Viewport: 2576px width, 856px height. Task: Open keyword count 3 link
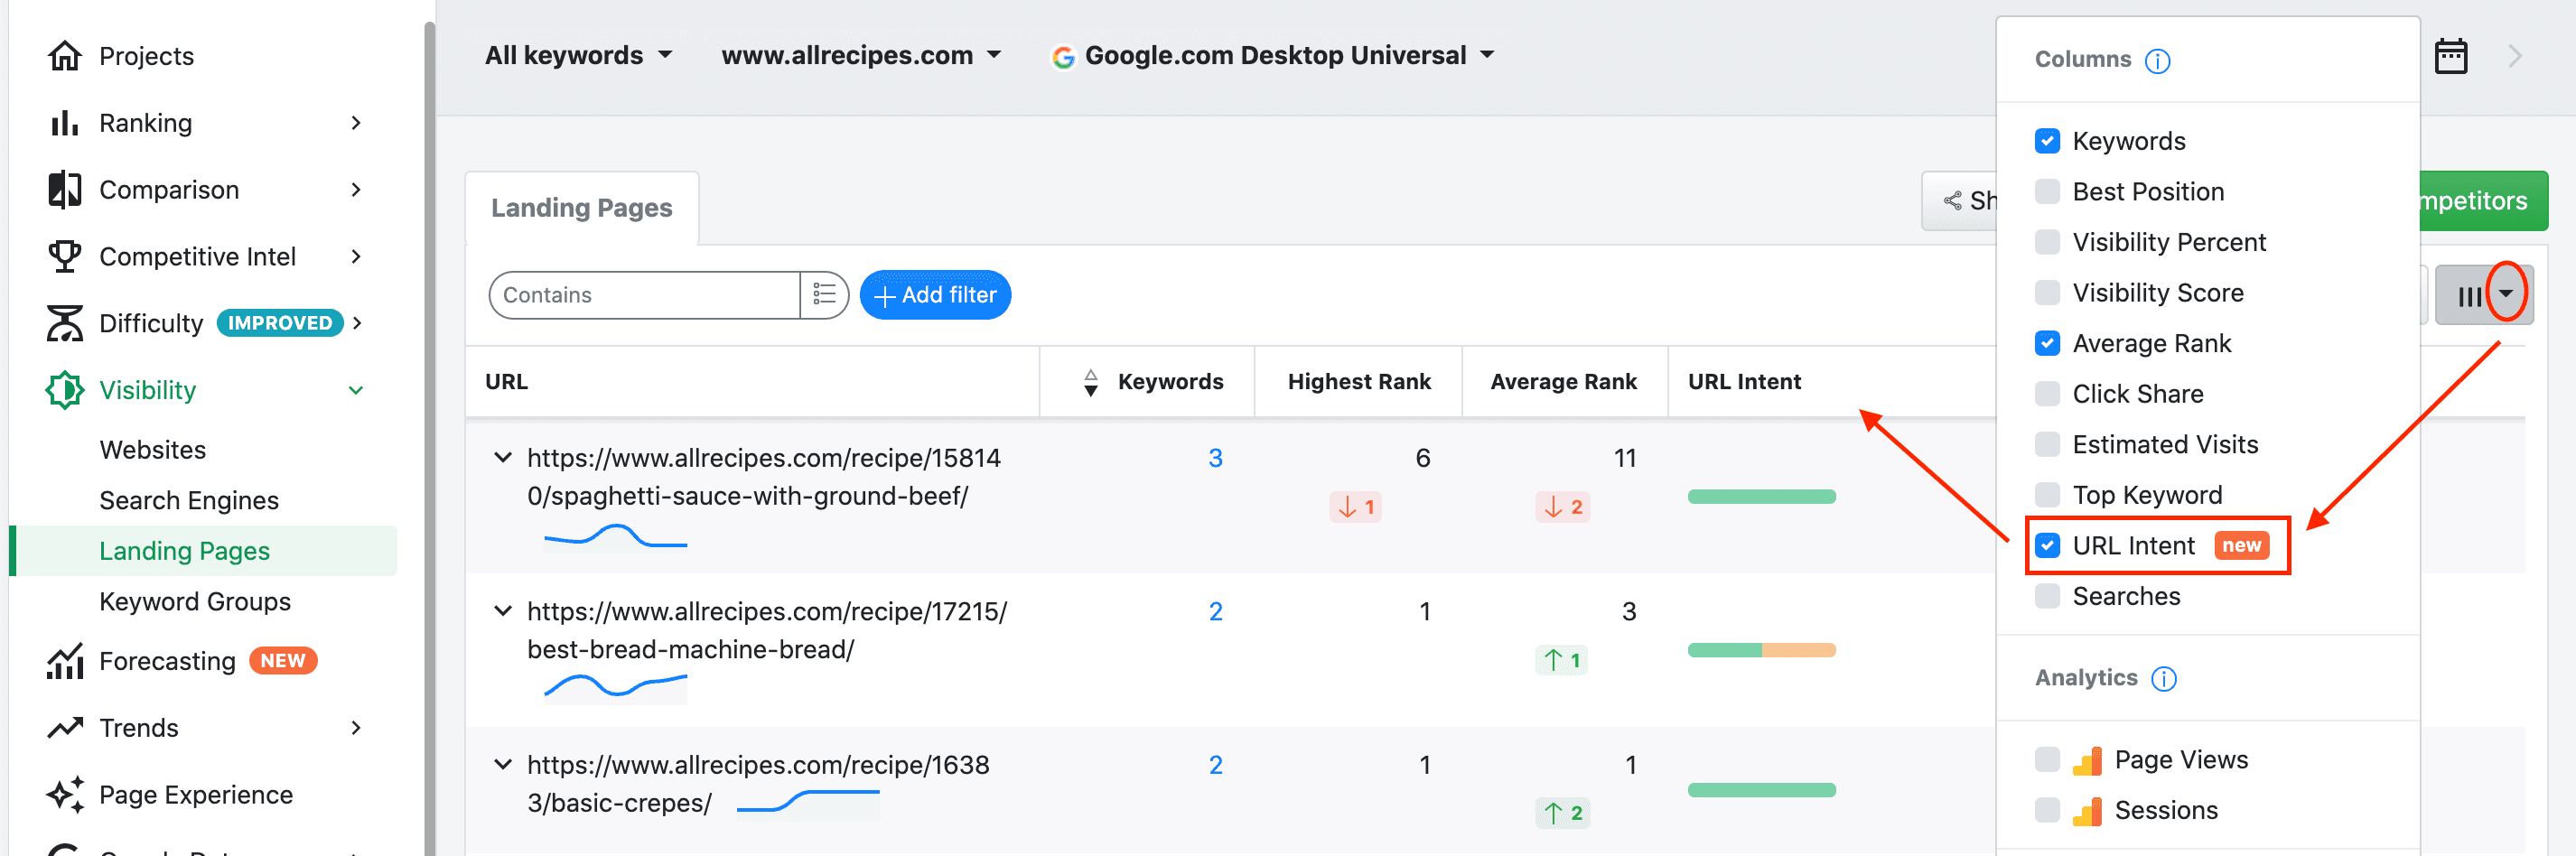(1215, 458)
